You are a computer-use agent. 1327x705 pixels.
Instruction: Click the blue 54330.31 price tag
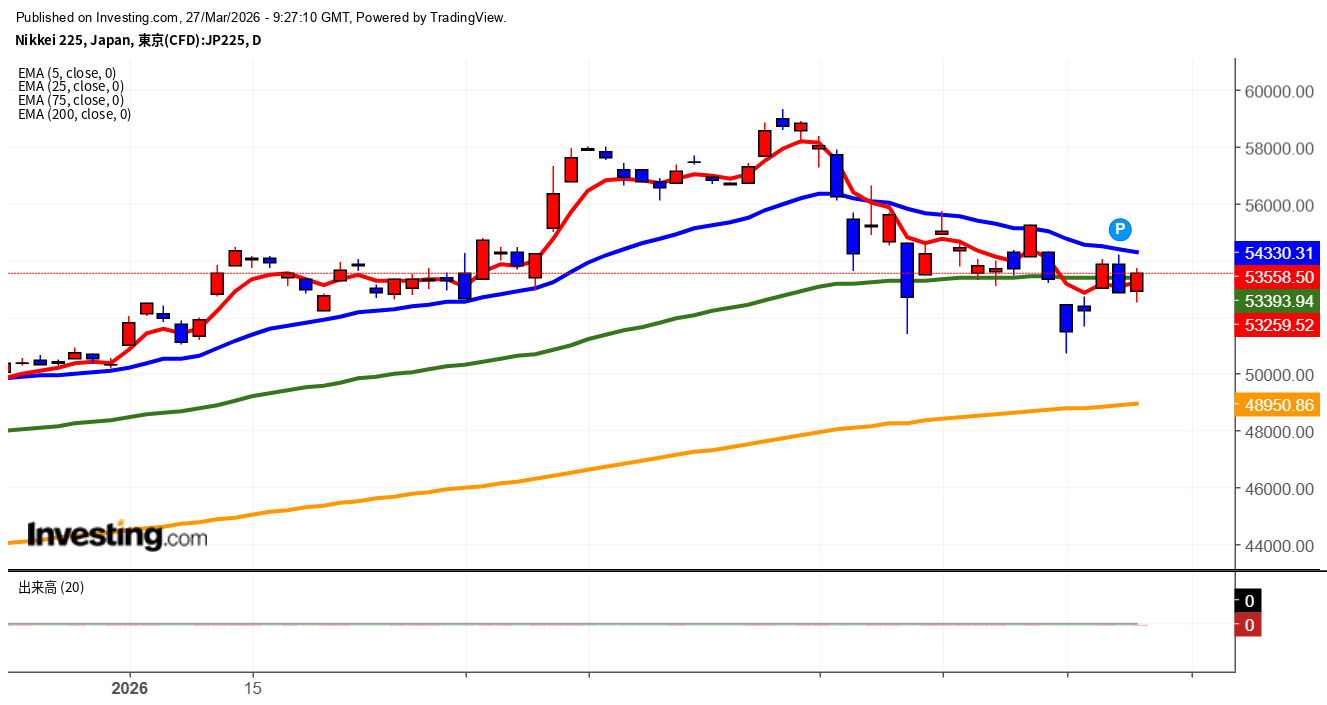[x=1277, y=253]
